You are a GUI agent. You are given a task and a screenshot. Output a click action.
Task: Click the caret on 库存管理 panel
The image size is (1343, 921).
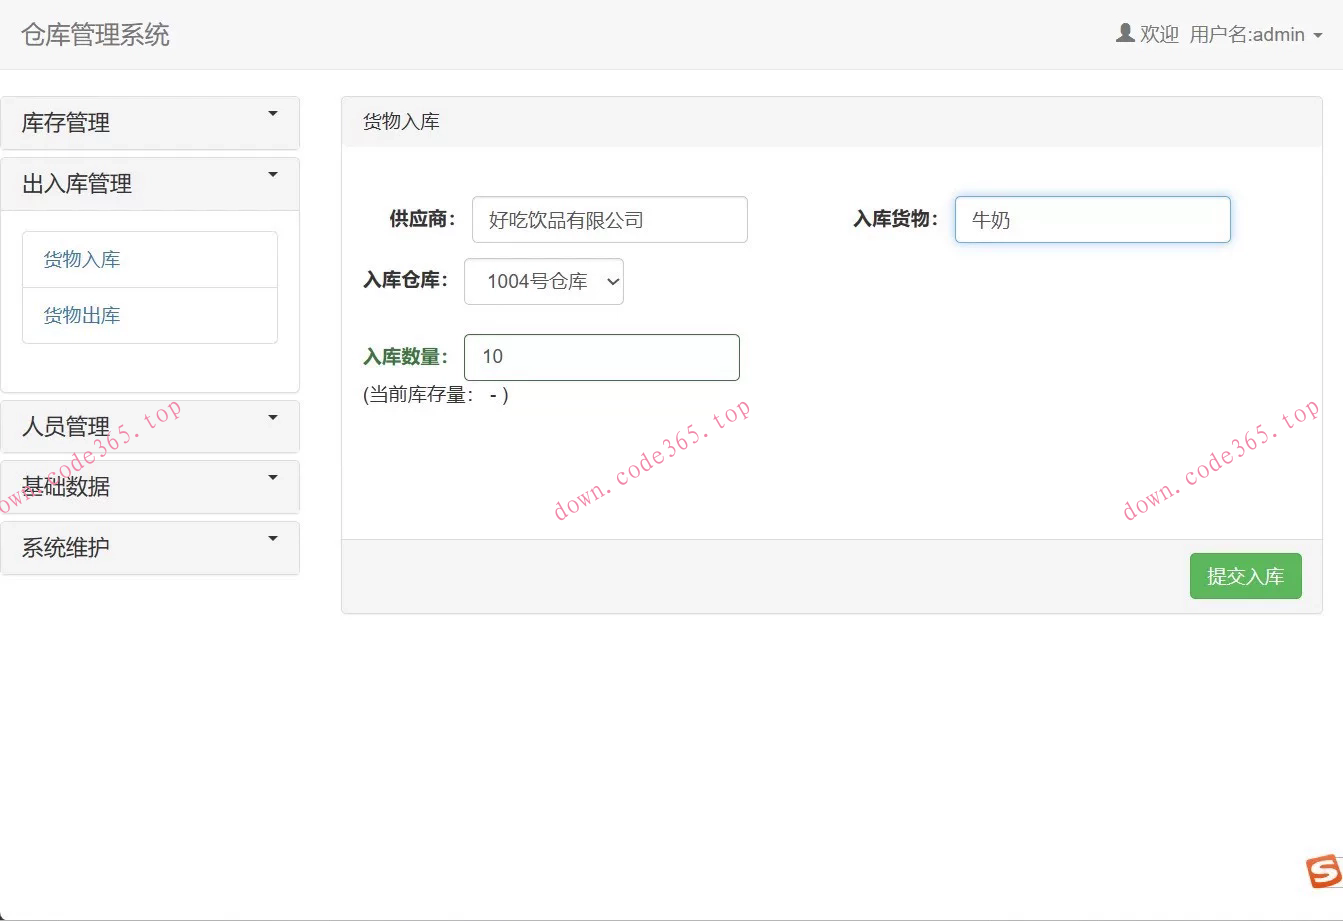[x=273, y=113]
